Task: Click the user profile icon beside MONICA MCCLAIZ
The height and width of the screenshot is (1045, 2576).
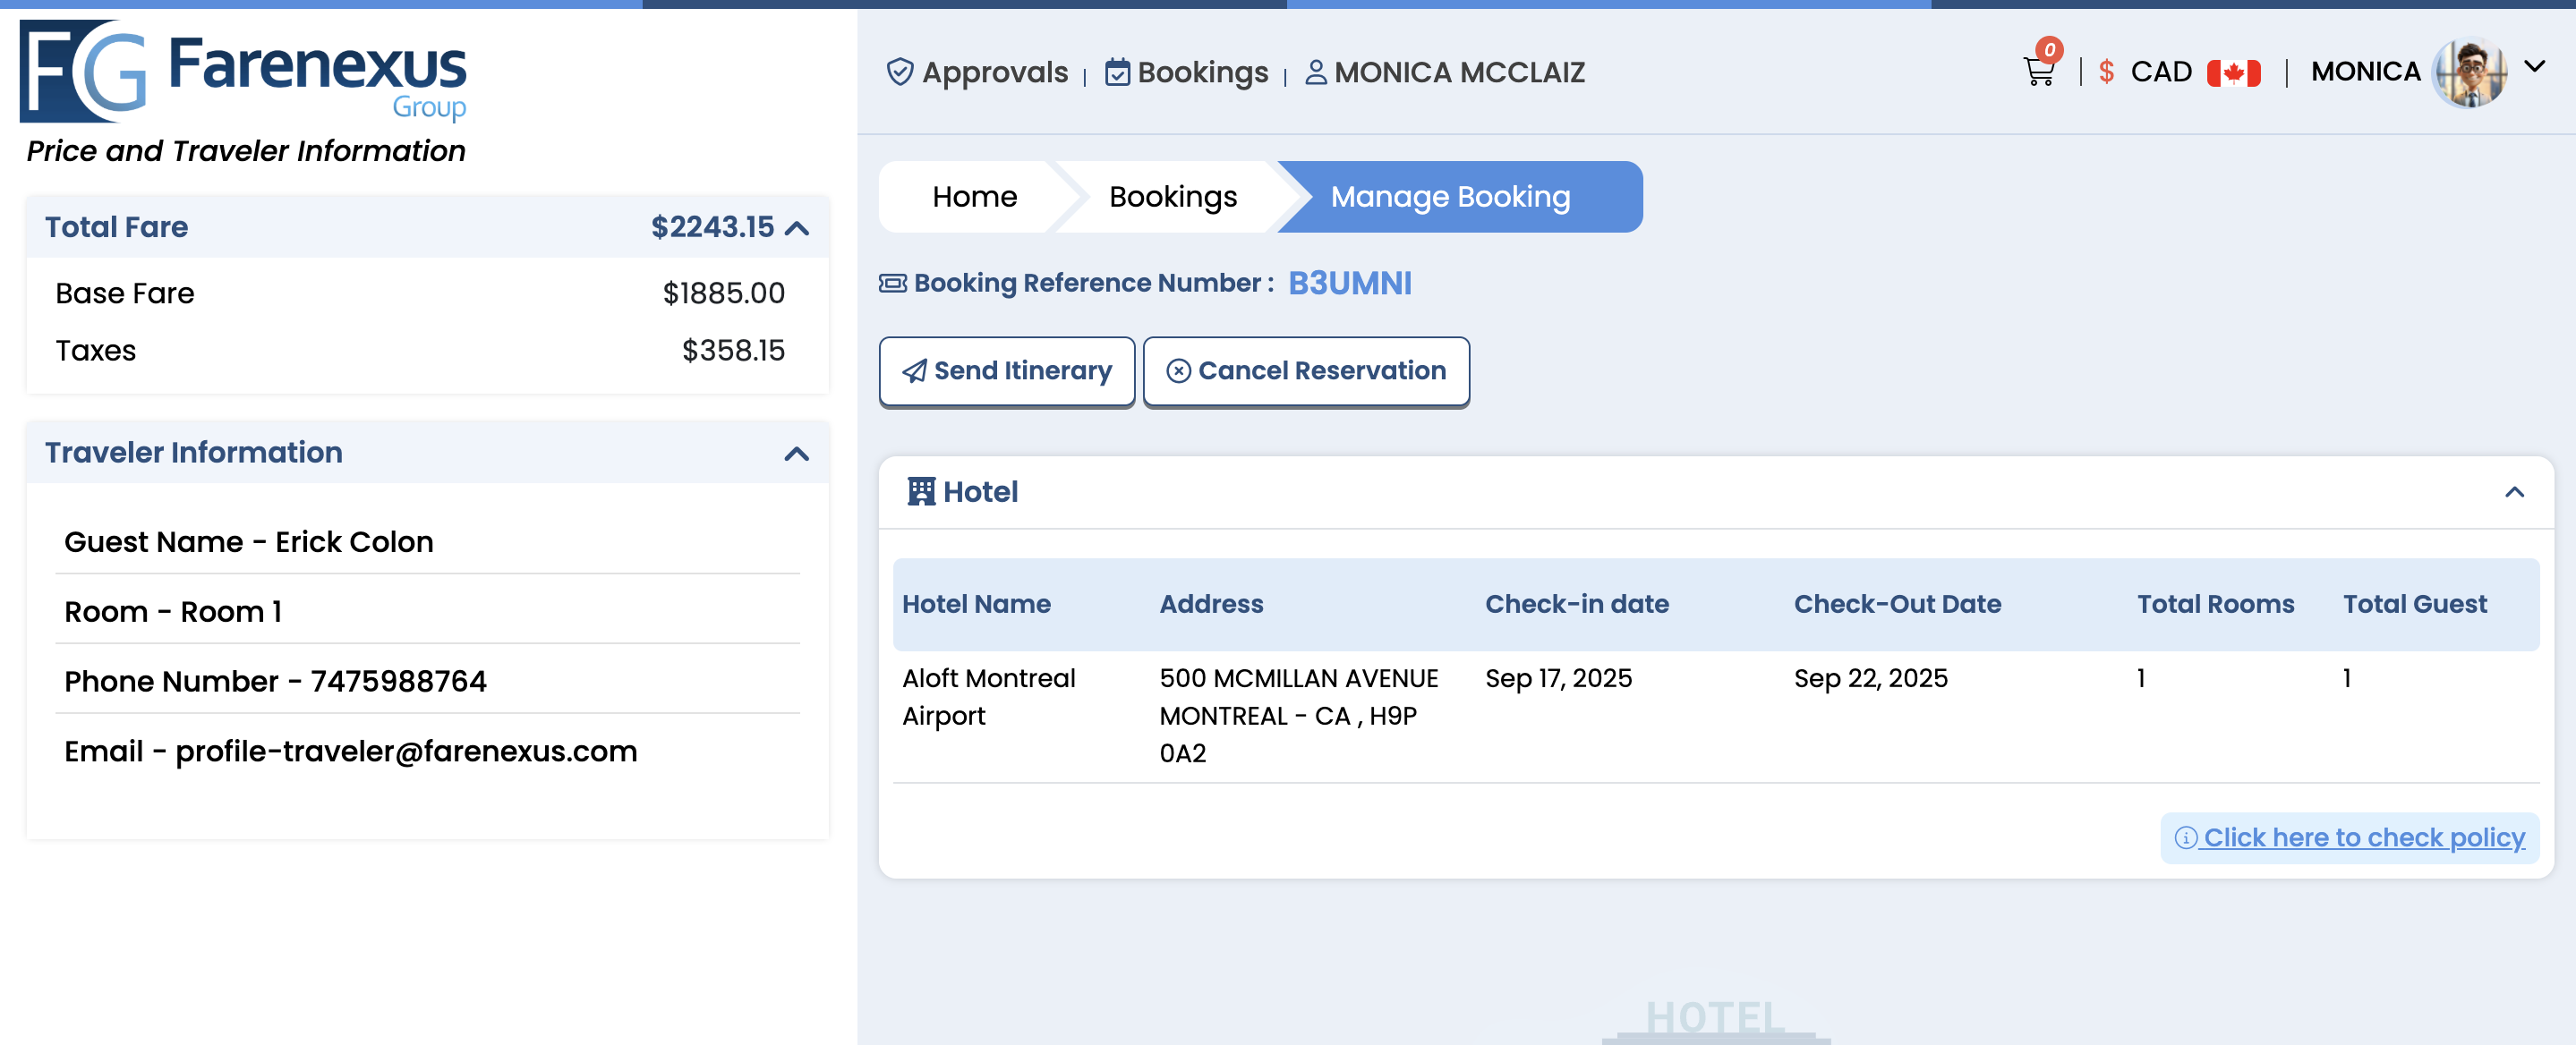Action: pyautogui.click(x=1316, y=72)
